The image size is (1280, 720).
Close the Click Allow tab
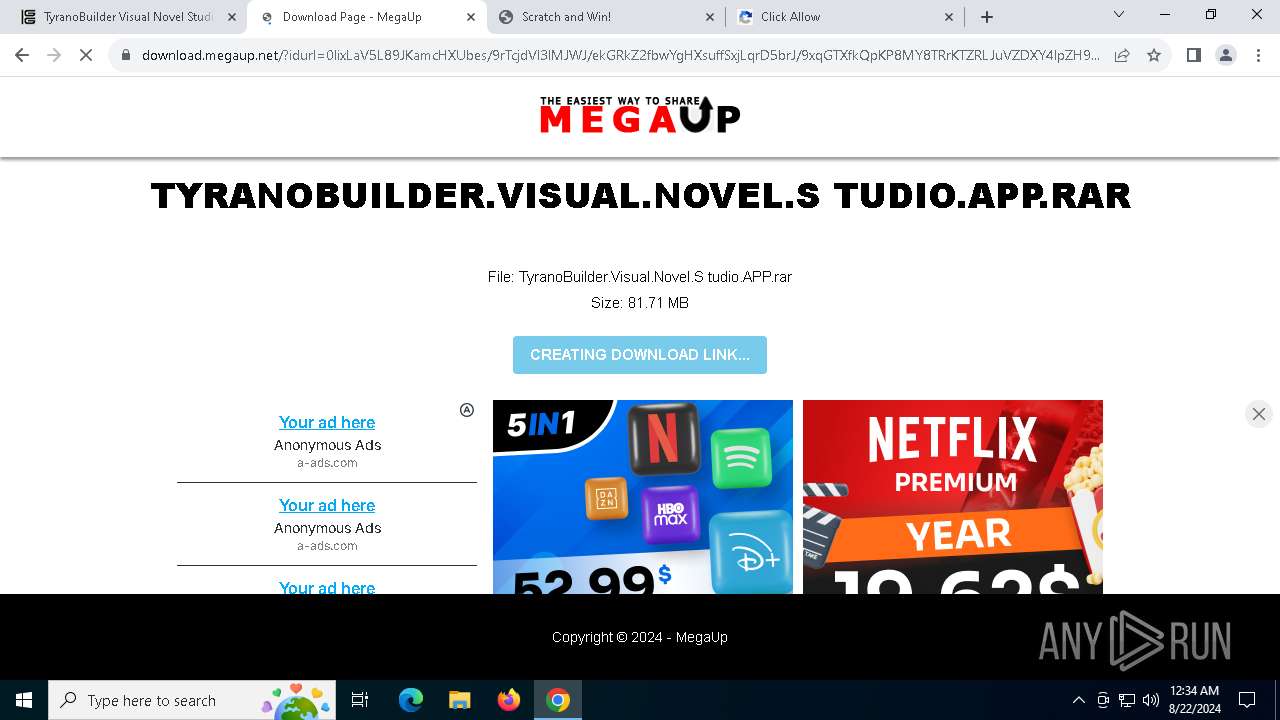(x=949, y=17)
